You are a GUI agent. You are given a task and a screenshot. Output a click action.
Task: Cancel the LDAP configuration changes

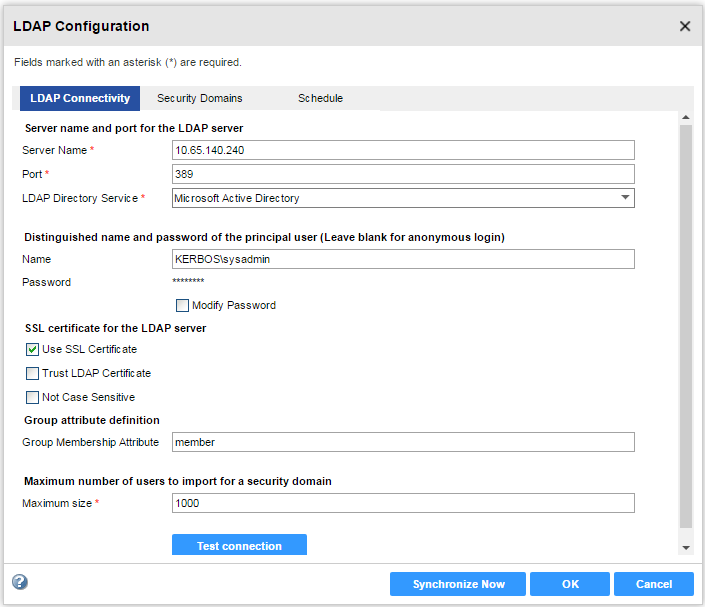[654, 584]
